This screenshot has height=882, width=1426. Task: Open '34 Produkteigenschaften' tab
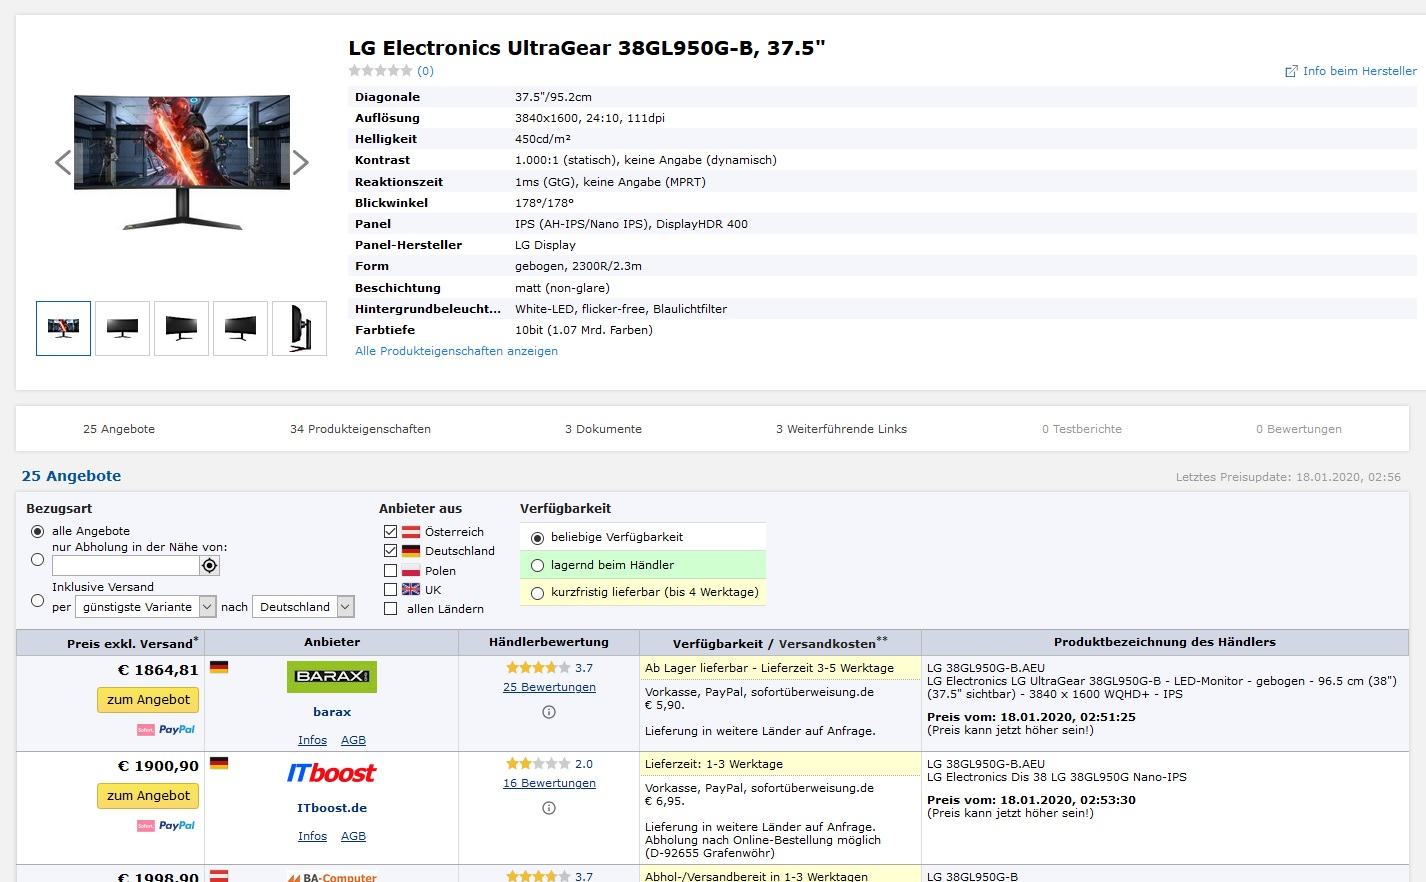point(360,429)
